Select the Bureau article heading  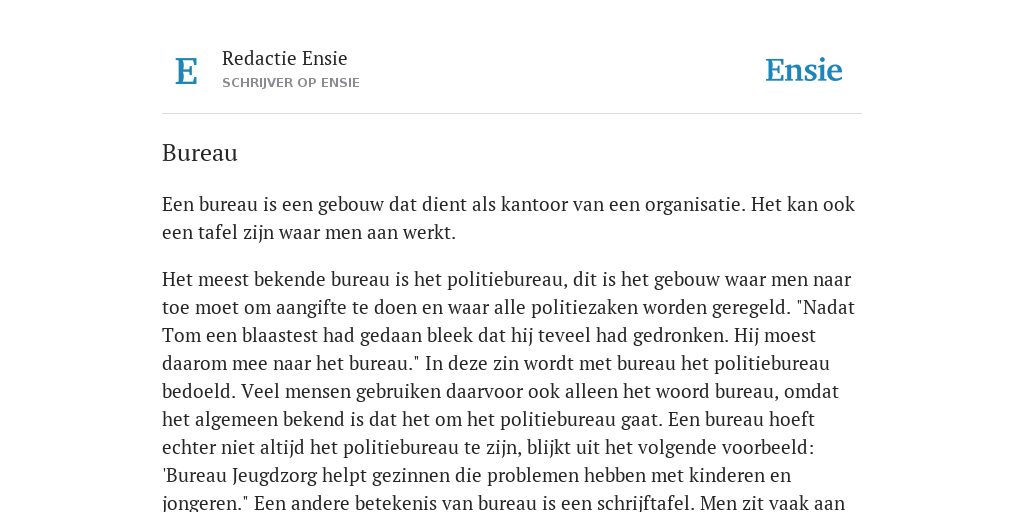200,153
